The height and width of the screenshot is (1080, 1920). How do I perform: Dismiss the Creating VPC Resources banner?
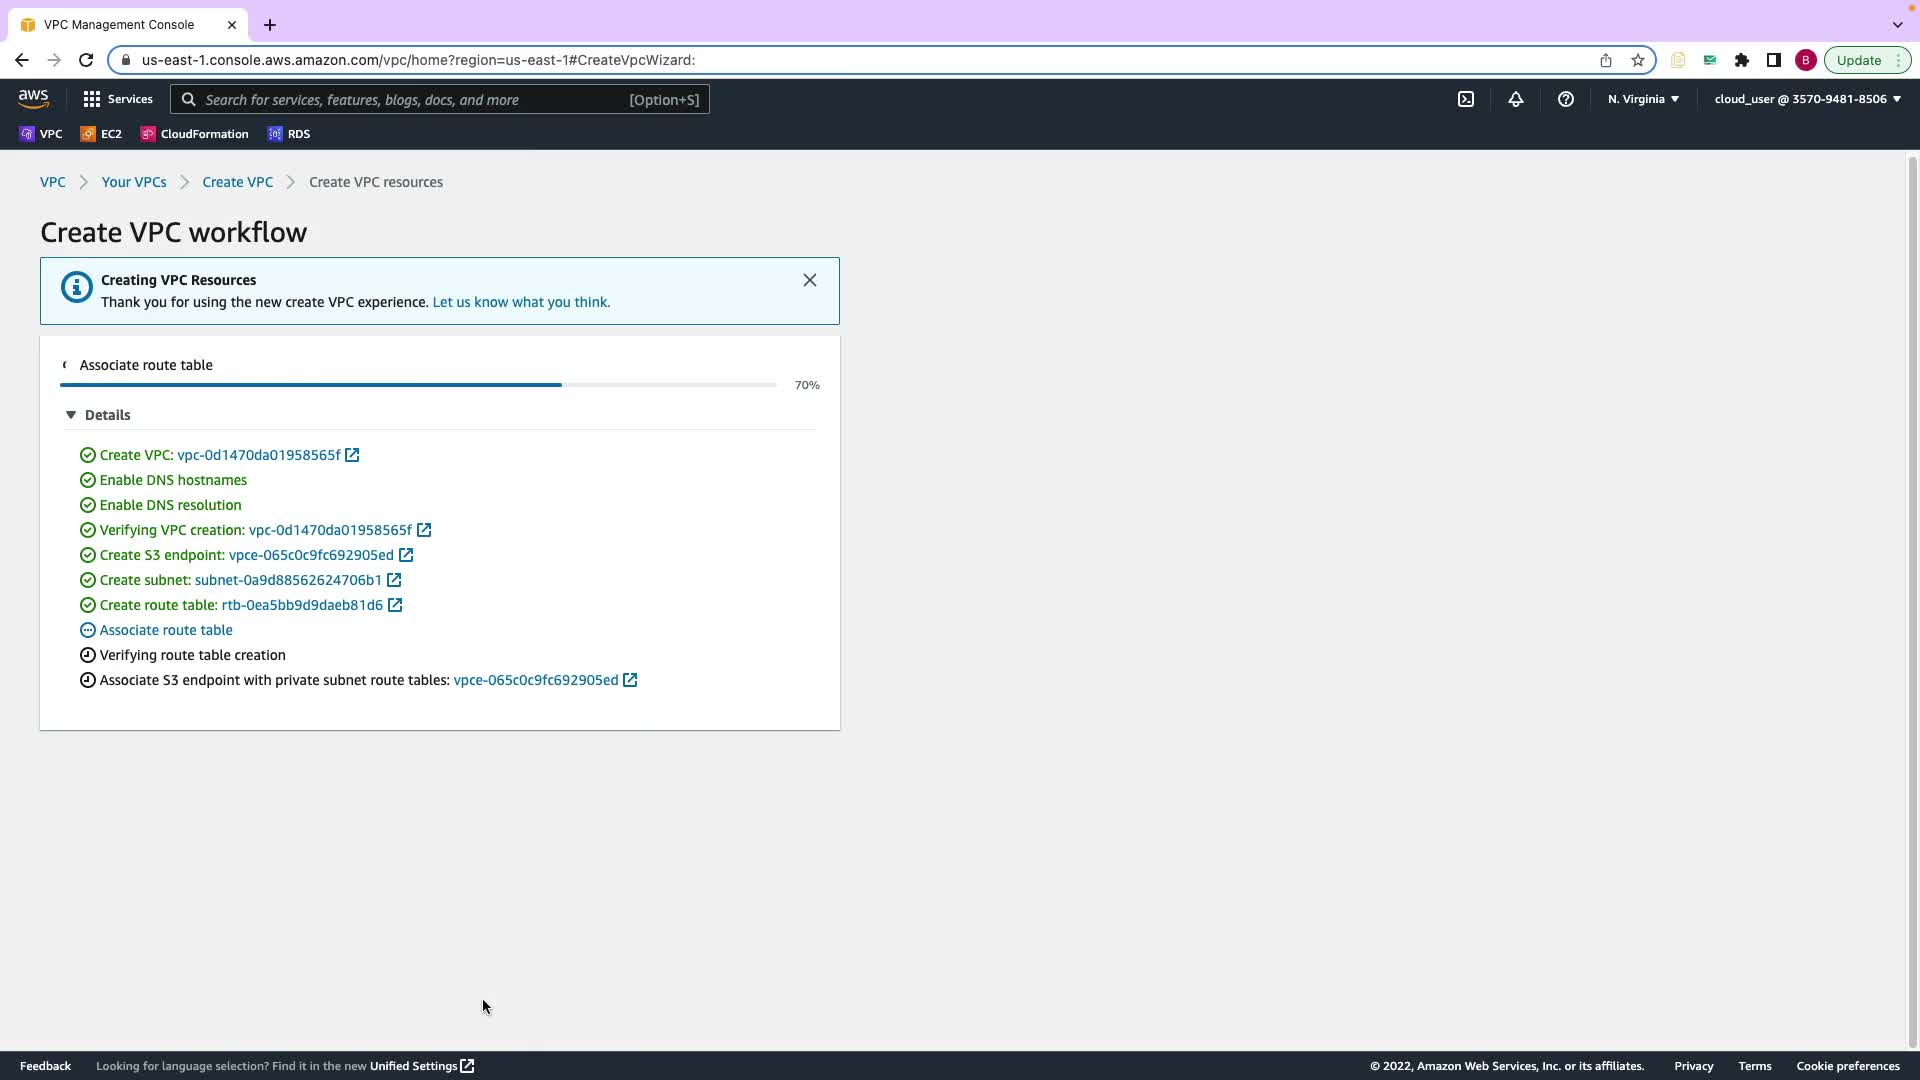[809, 280]
